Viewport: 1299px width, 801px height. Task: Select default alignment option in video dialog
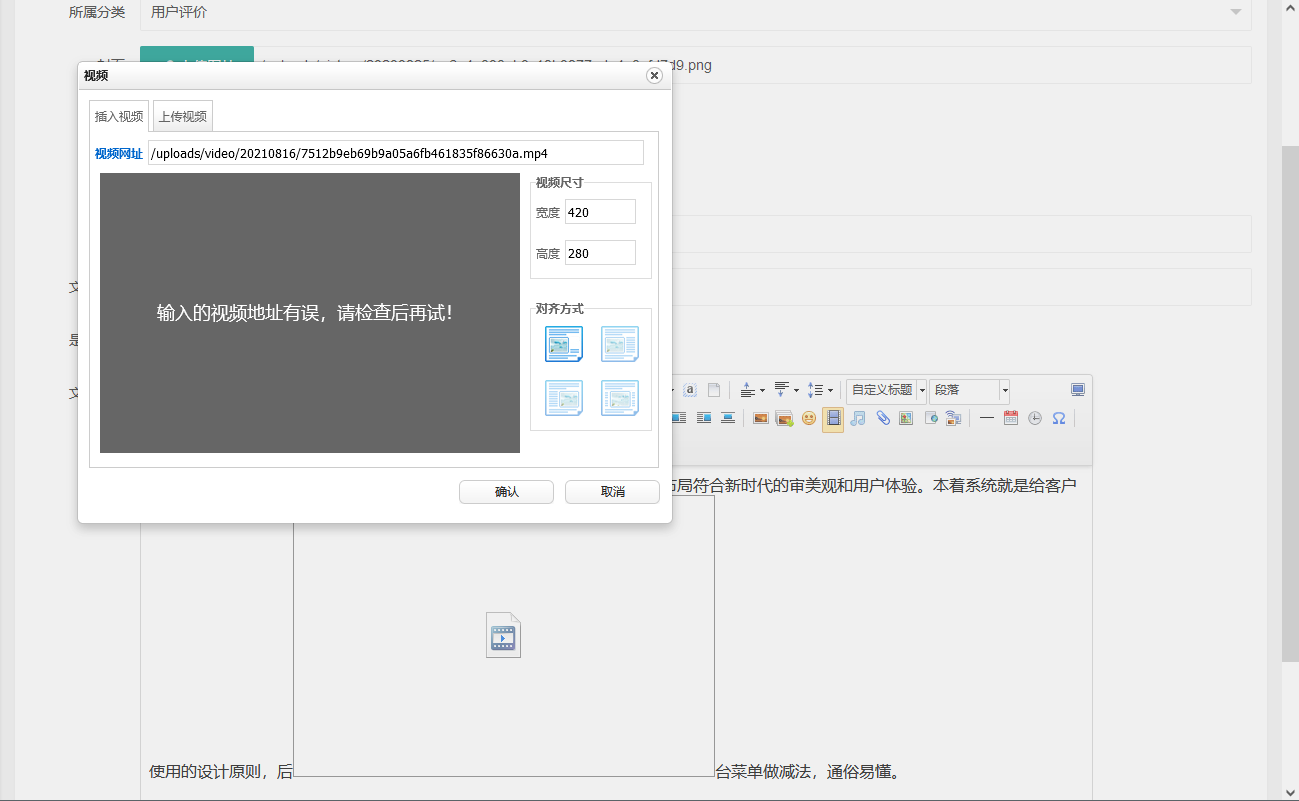click(x=564, y=344)
